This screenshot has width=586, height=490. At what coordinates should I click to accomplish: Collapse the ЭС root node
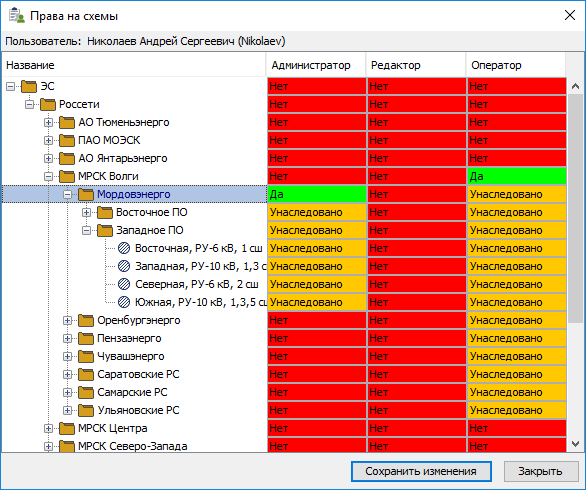[x=10, y=87]
